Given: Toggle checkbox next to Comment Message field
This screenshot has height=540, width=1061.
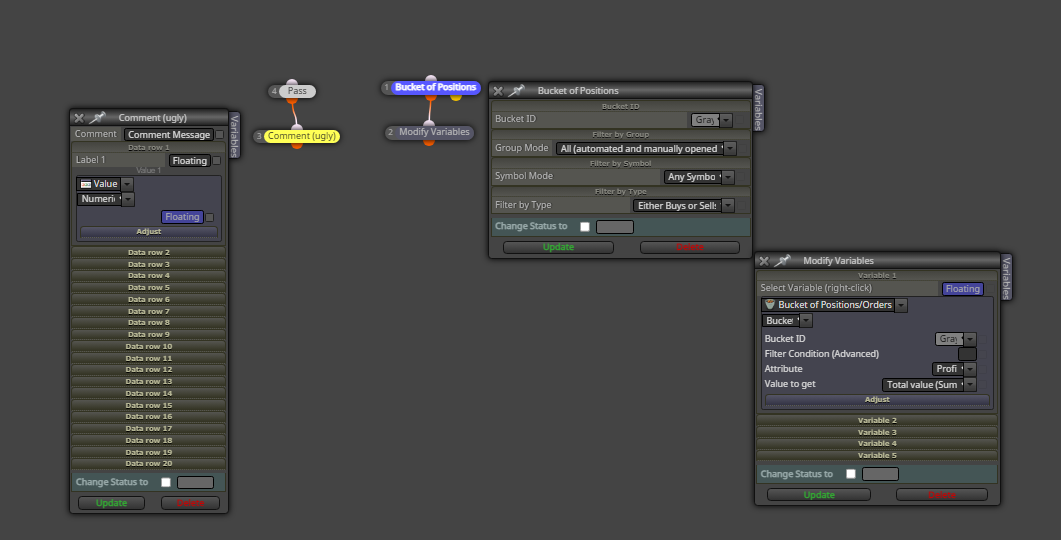Looking at the screenshot, I should click(x=219, y=135).
